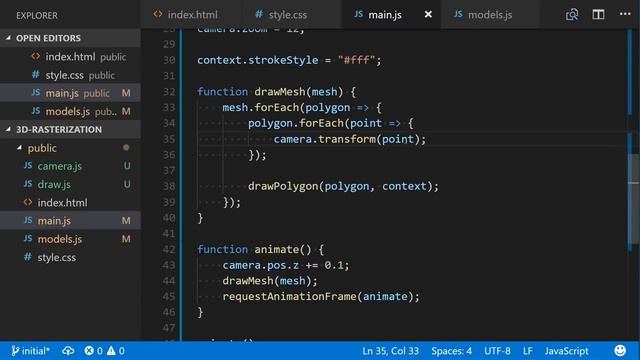Click the context.strokeStyle assignment line

(x=289, y=60)
